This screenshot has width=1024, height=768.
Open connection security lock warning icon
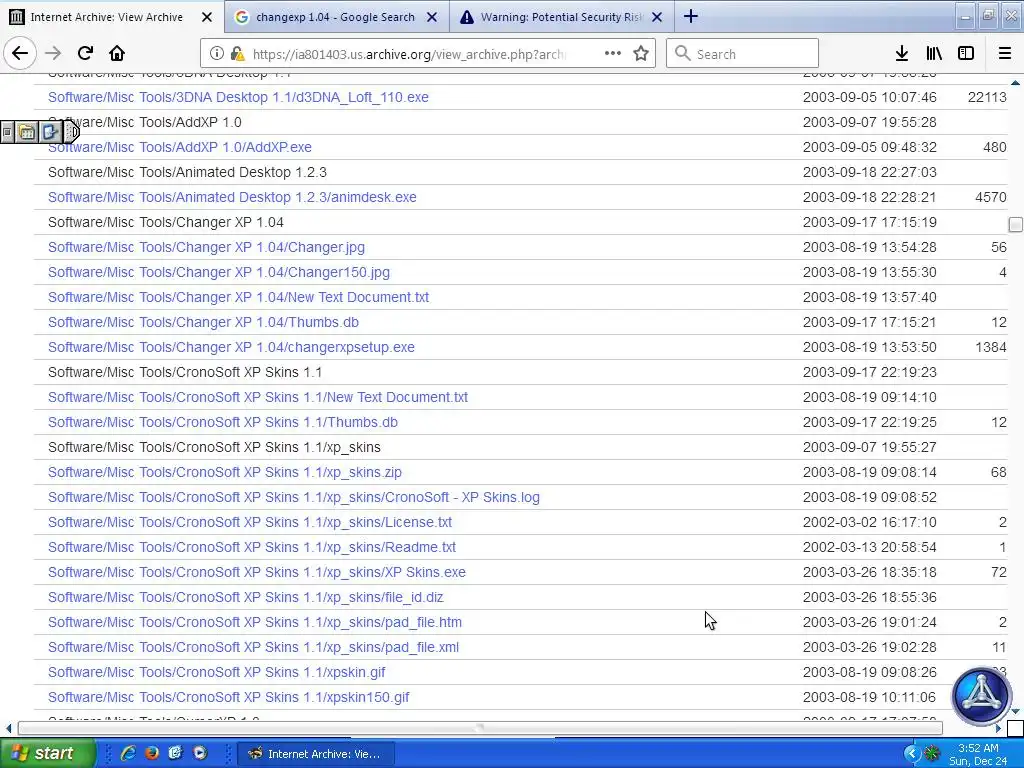238,54
